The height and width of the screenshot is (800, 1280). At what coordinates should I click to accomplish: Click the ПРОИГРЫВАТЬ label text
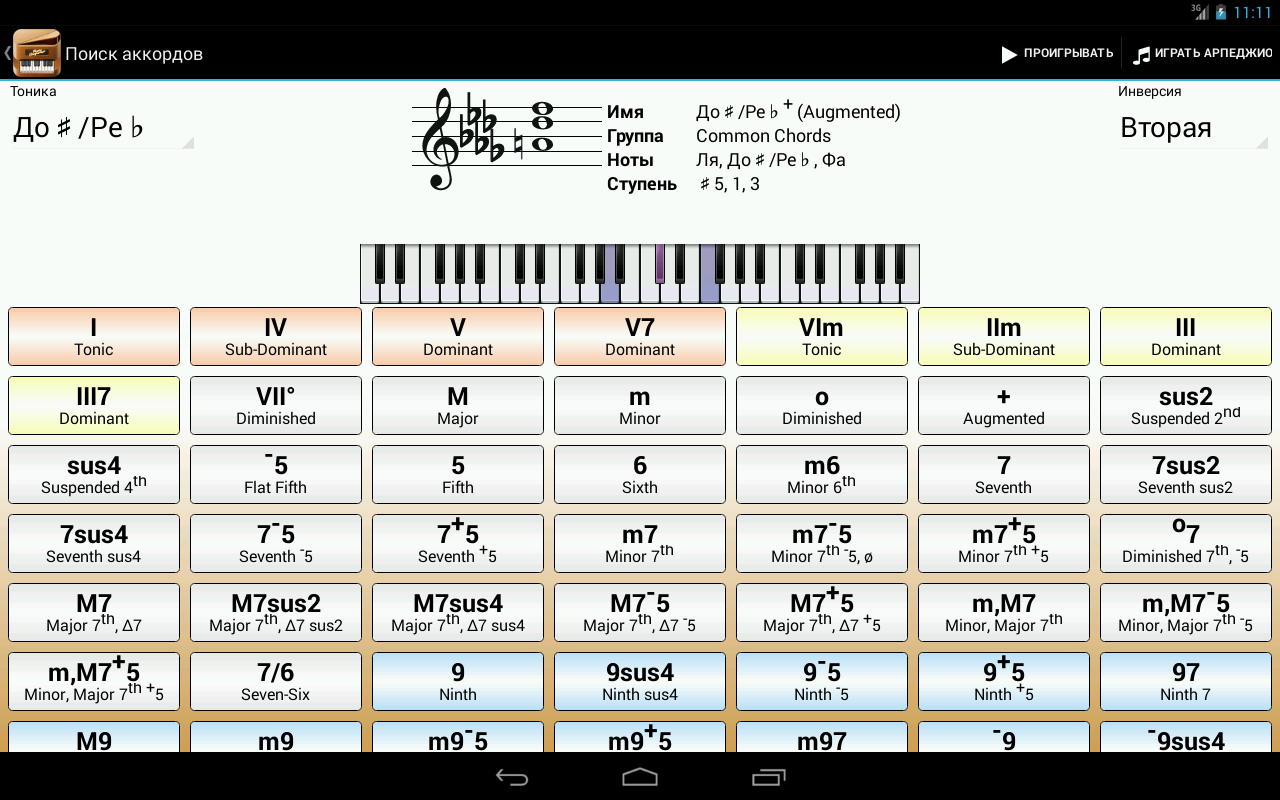click(x=1068, y=54)
